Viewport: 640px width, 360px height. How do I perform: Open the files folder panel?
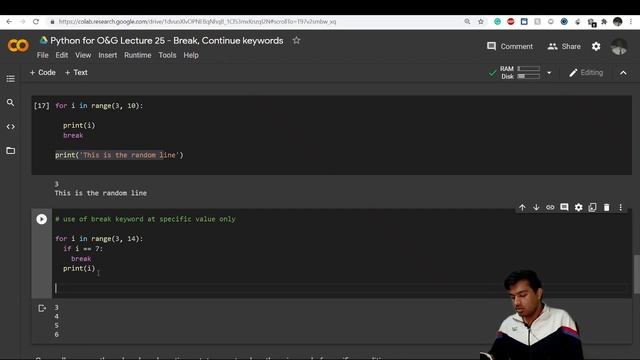click(11, 151)
